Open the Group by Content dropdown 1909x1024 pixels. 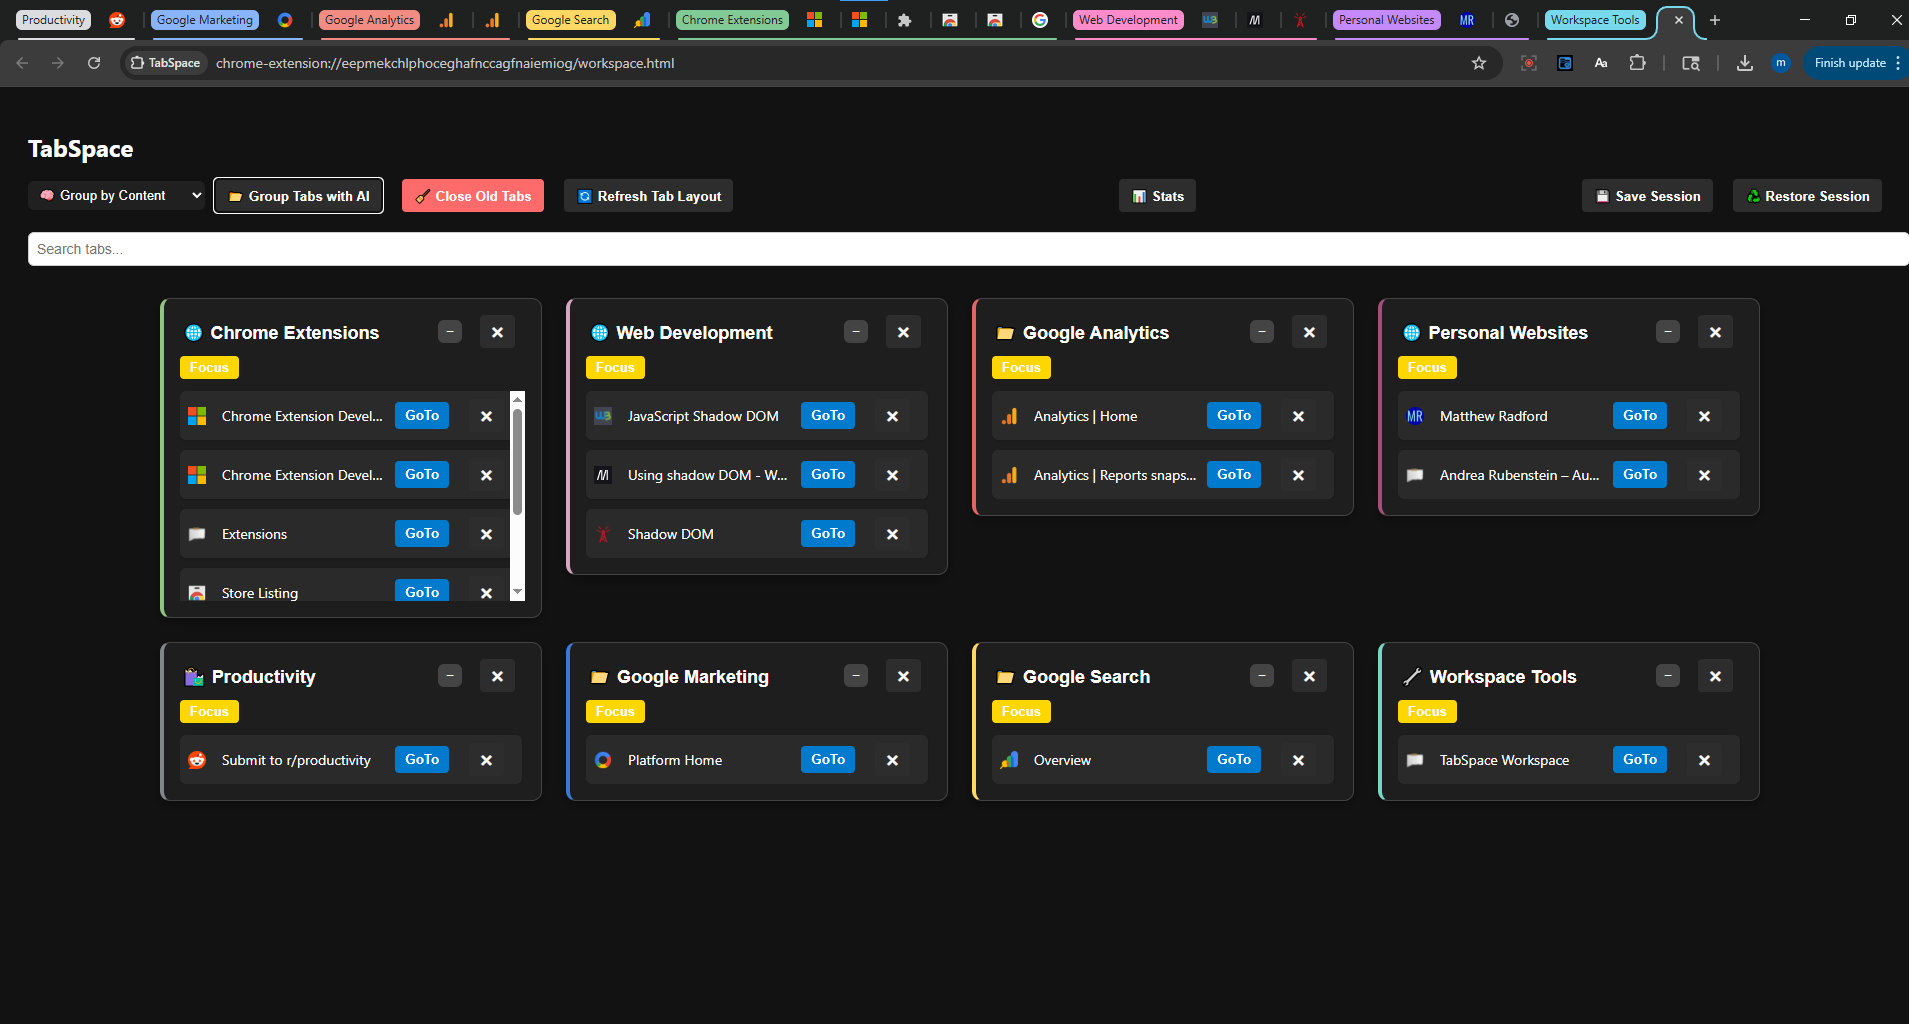(116, 196)
